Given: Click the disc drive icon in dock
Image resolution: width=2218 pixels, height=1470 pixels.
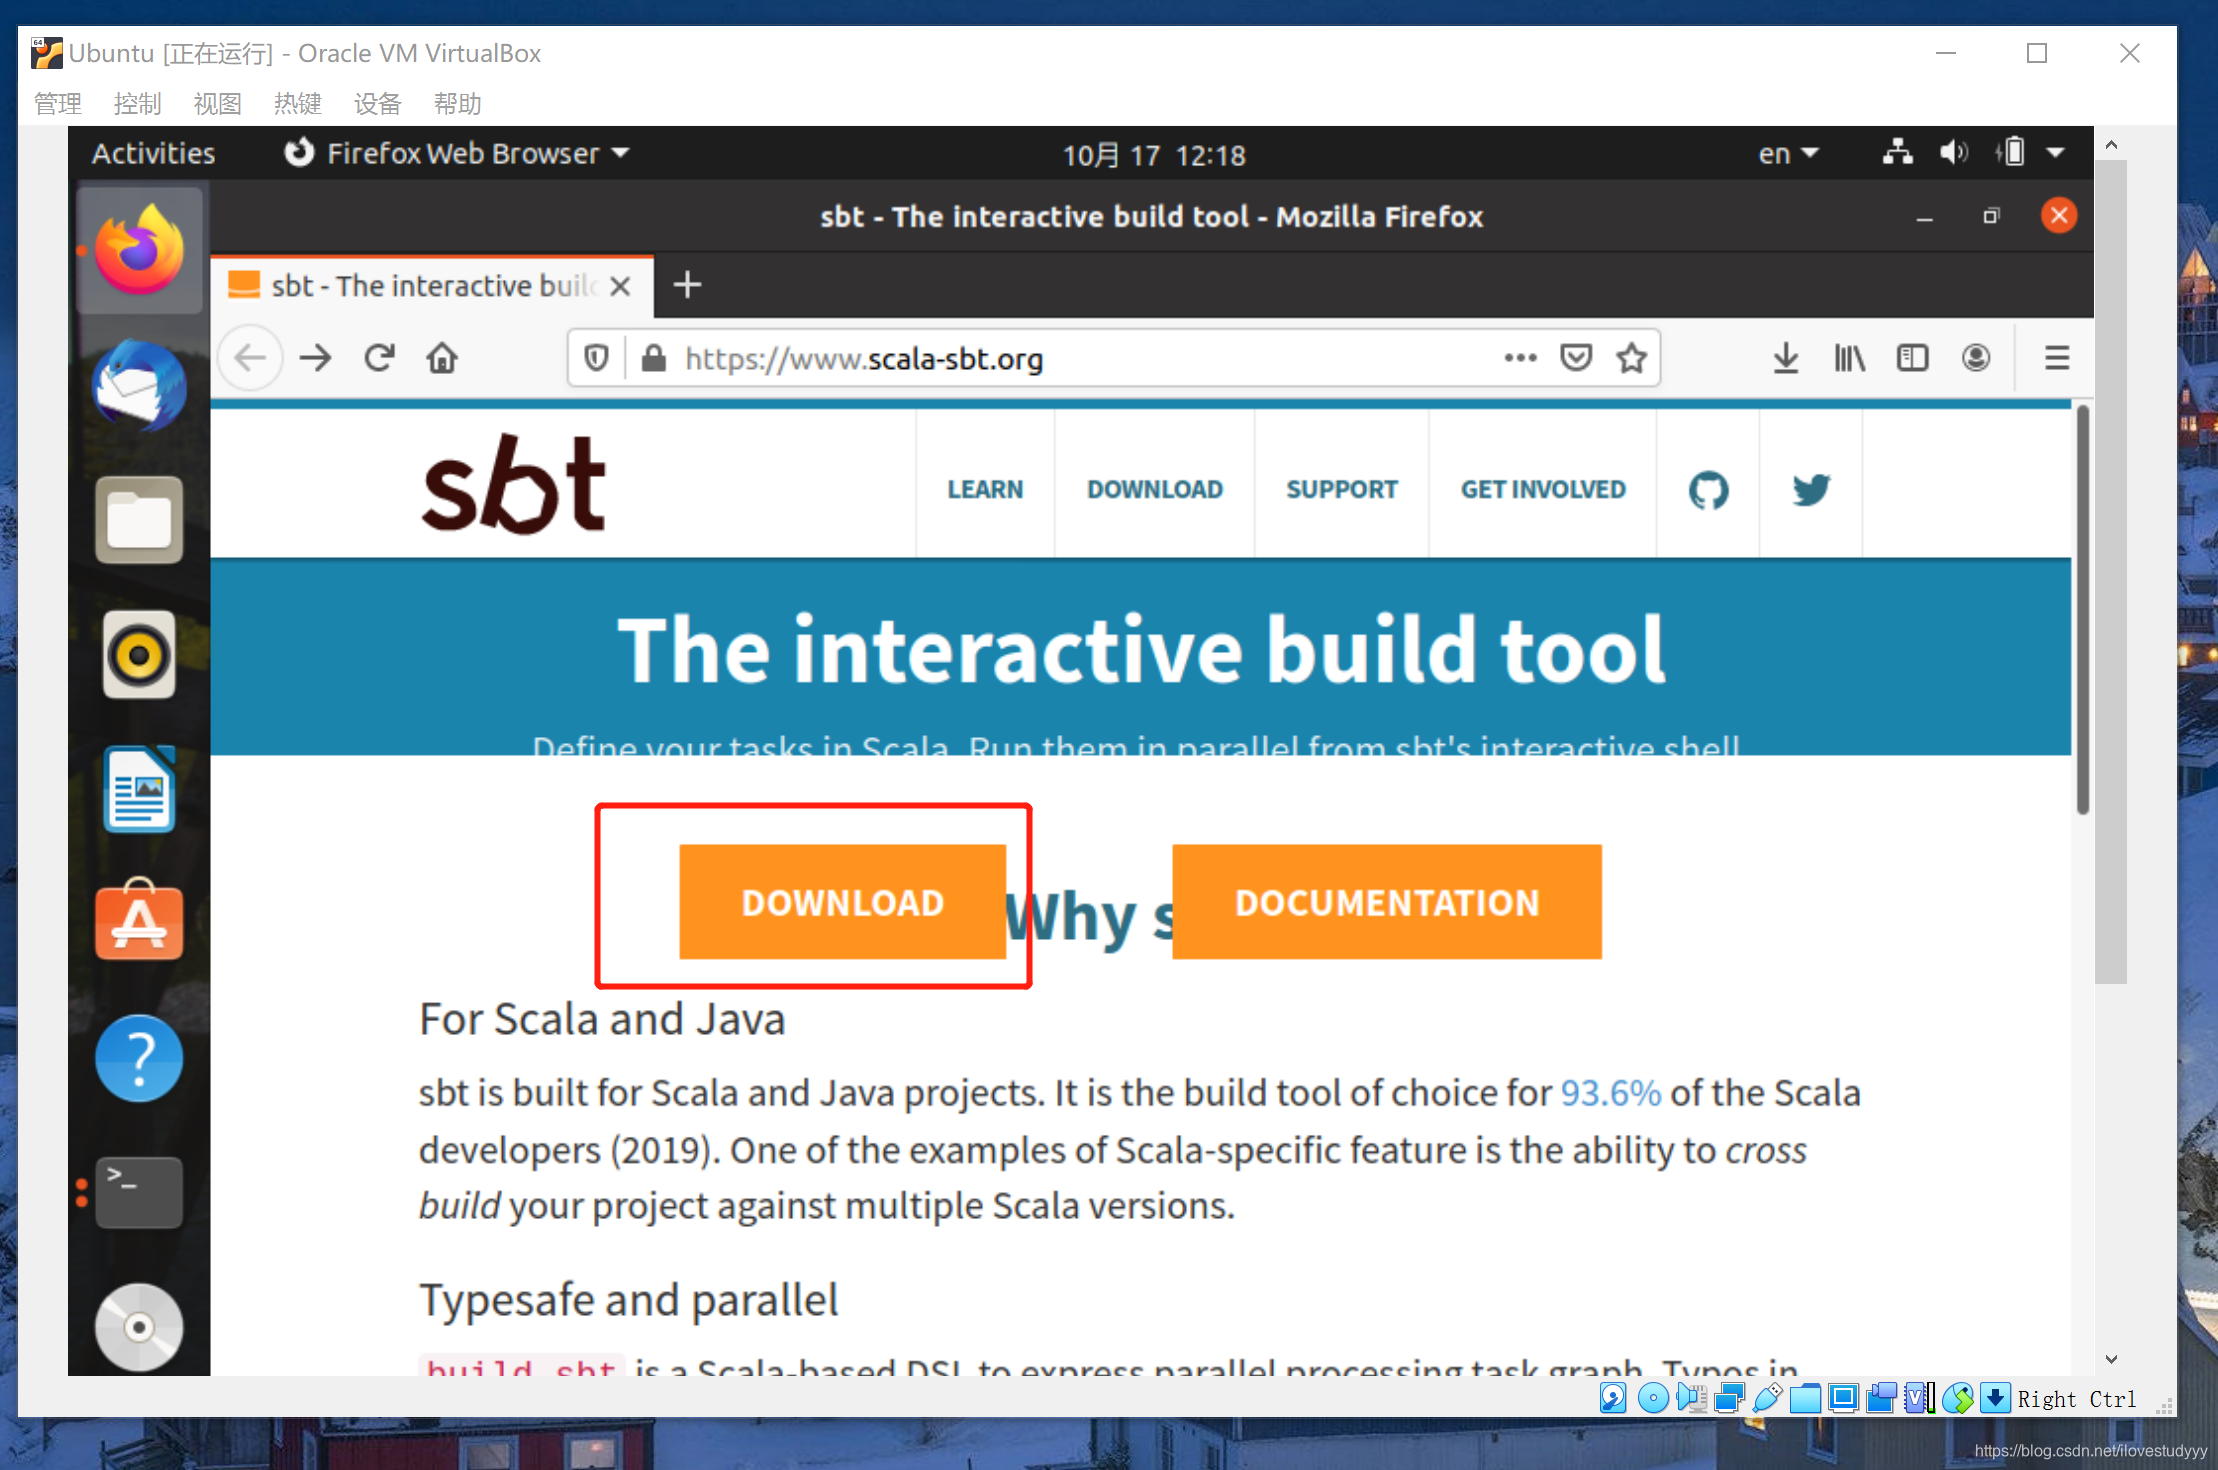Looking at the screenshot, I should tap(139, 1327).
